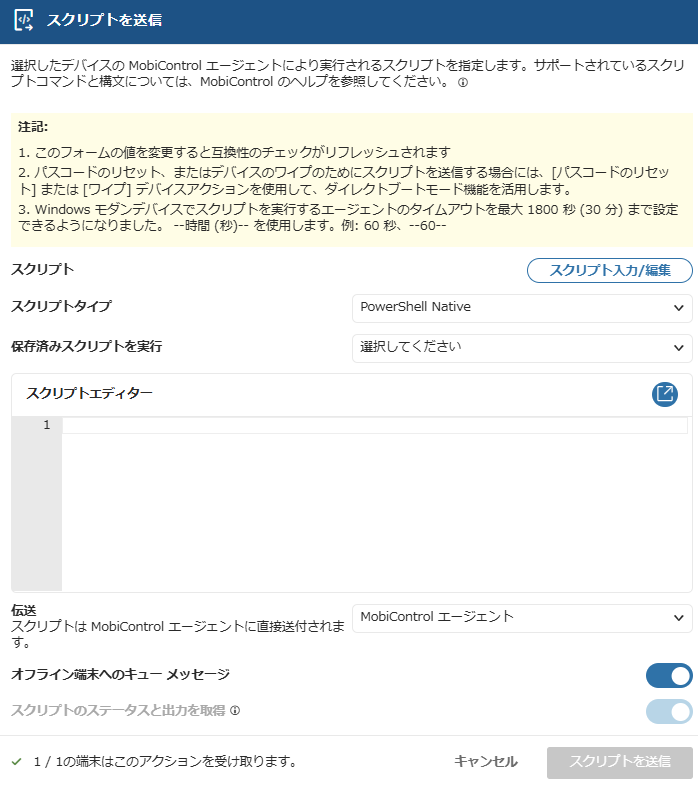This screenshot has width=698, height=786.
Task: Click the スクリプトエディター heading
Action: (89, 394)
